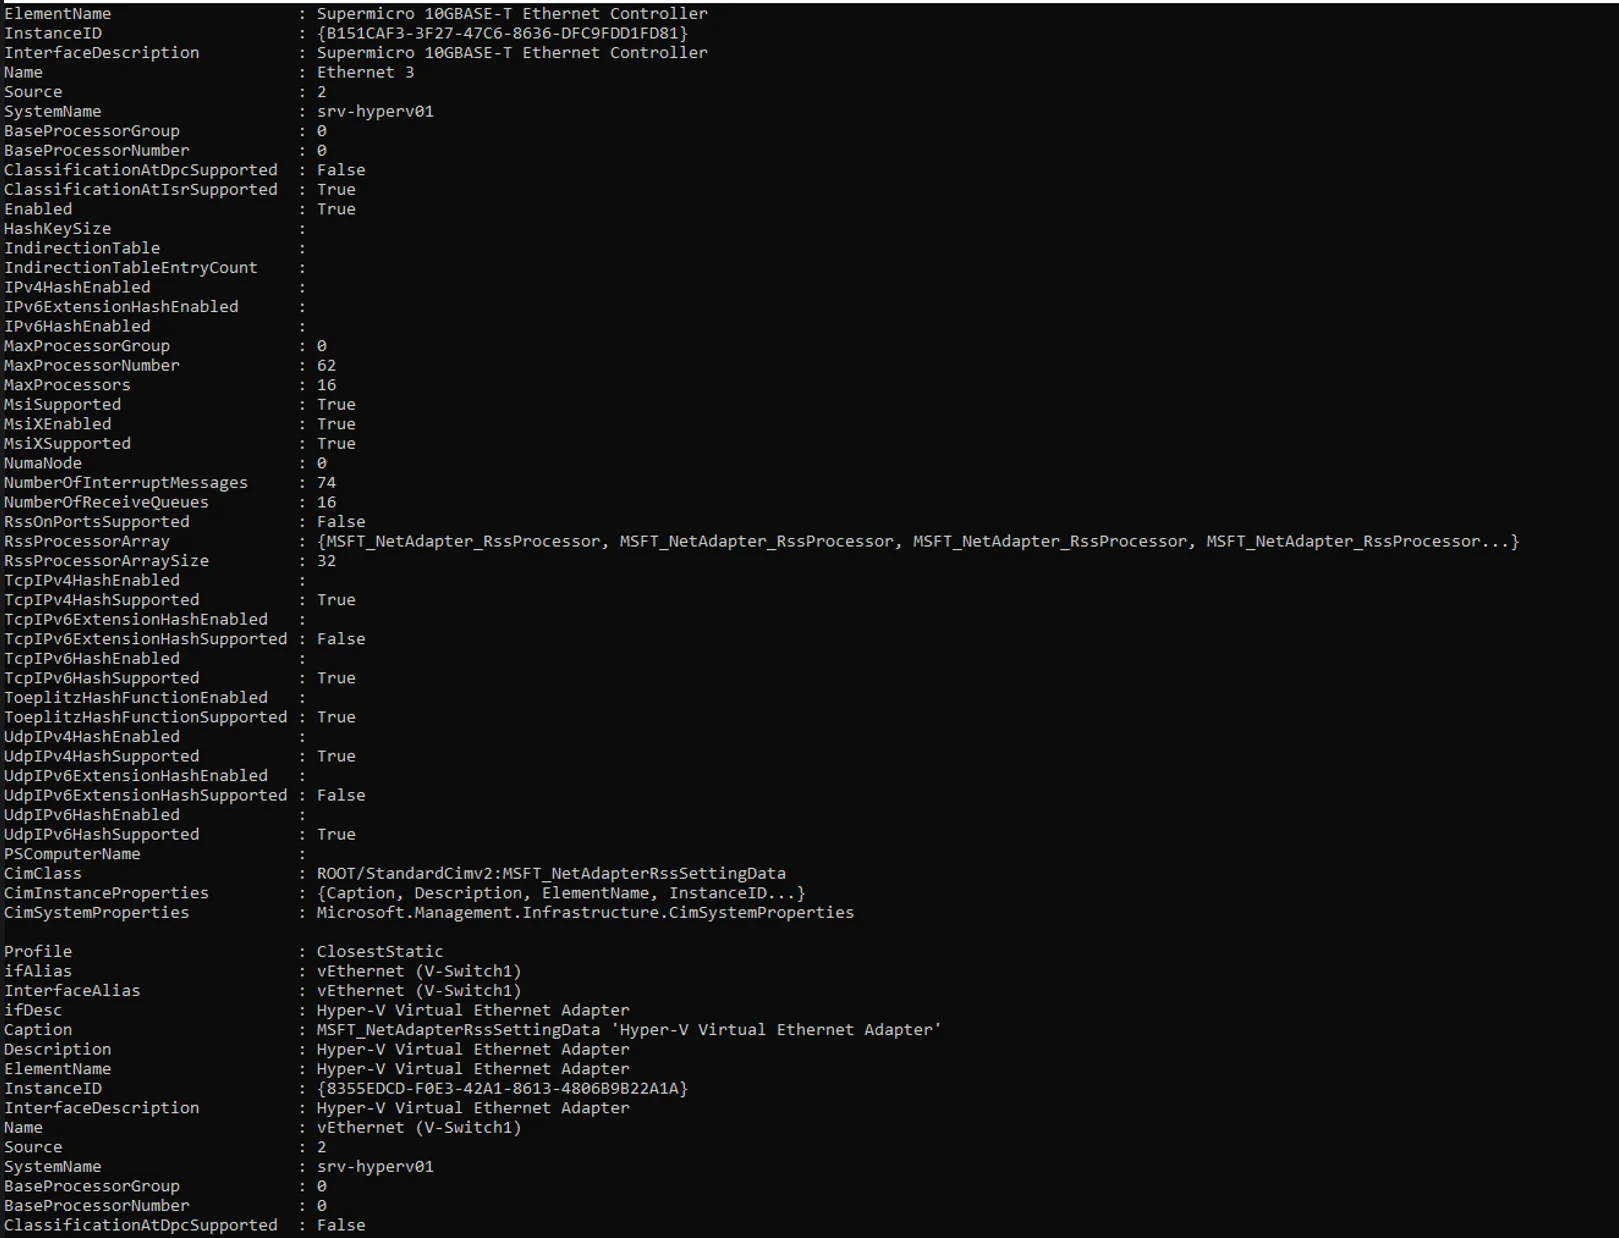Click the 'CimClass' label
The height and width of the screenshot is (1238, 1619).
(x=42, y=873)
